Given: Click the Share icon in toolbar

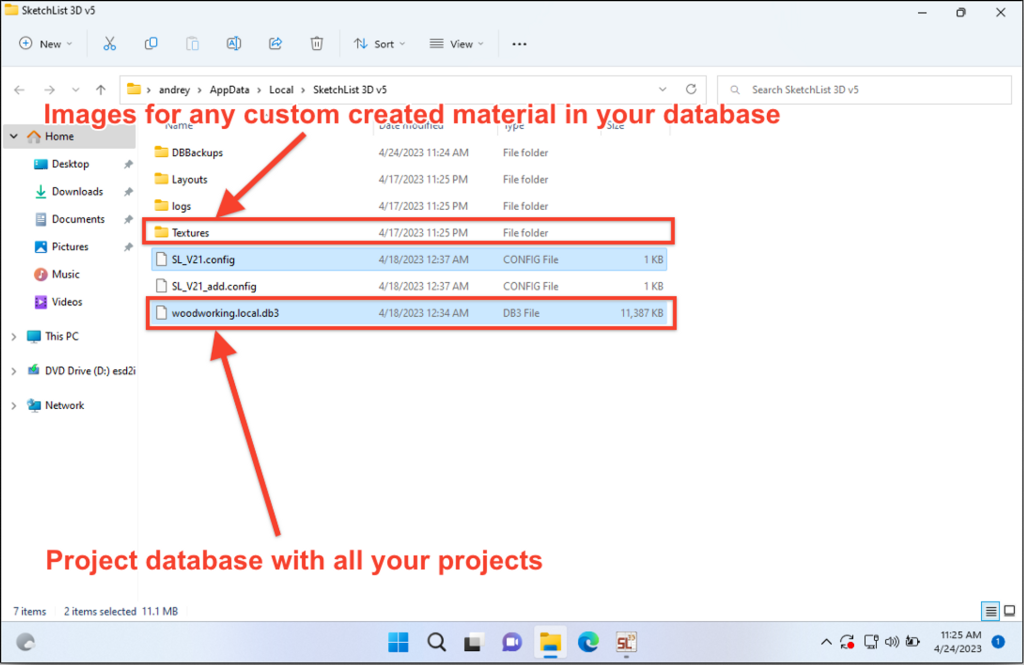Looking at the screenshot, I should pos(275,44).
